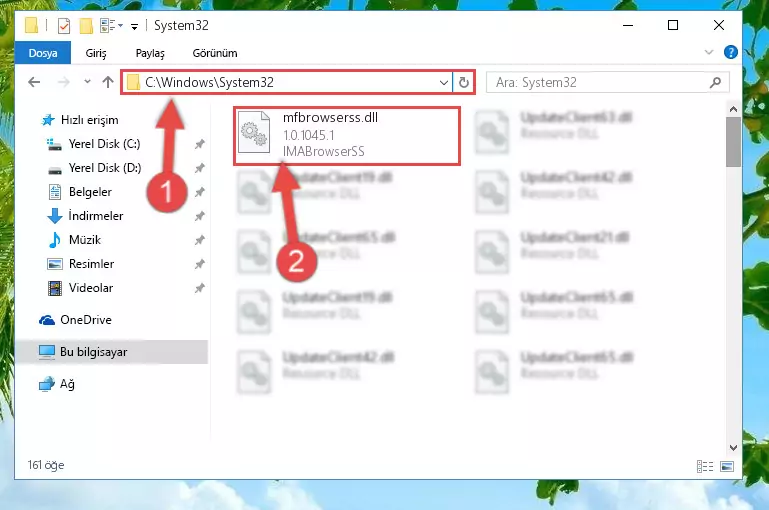Viewport: 769px width, 510px height.
Task: Switch to details view in status bar
Action: tap(705, 466)
